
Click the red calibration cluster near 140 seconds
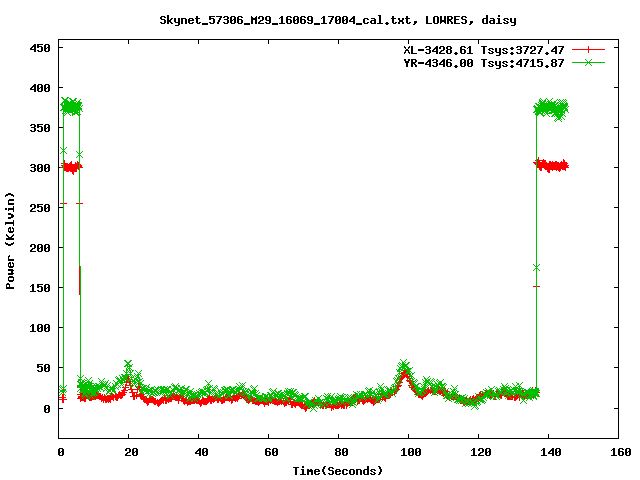click(551, 165)
